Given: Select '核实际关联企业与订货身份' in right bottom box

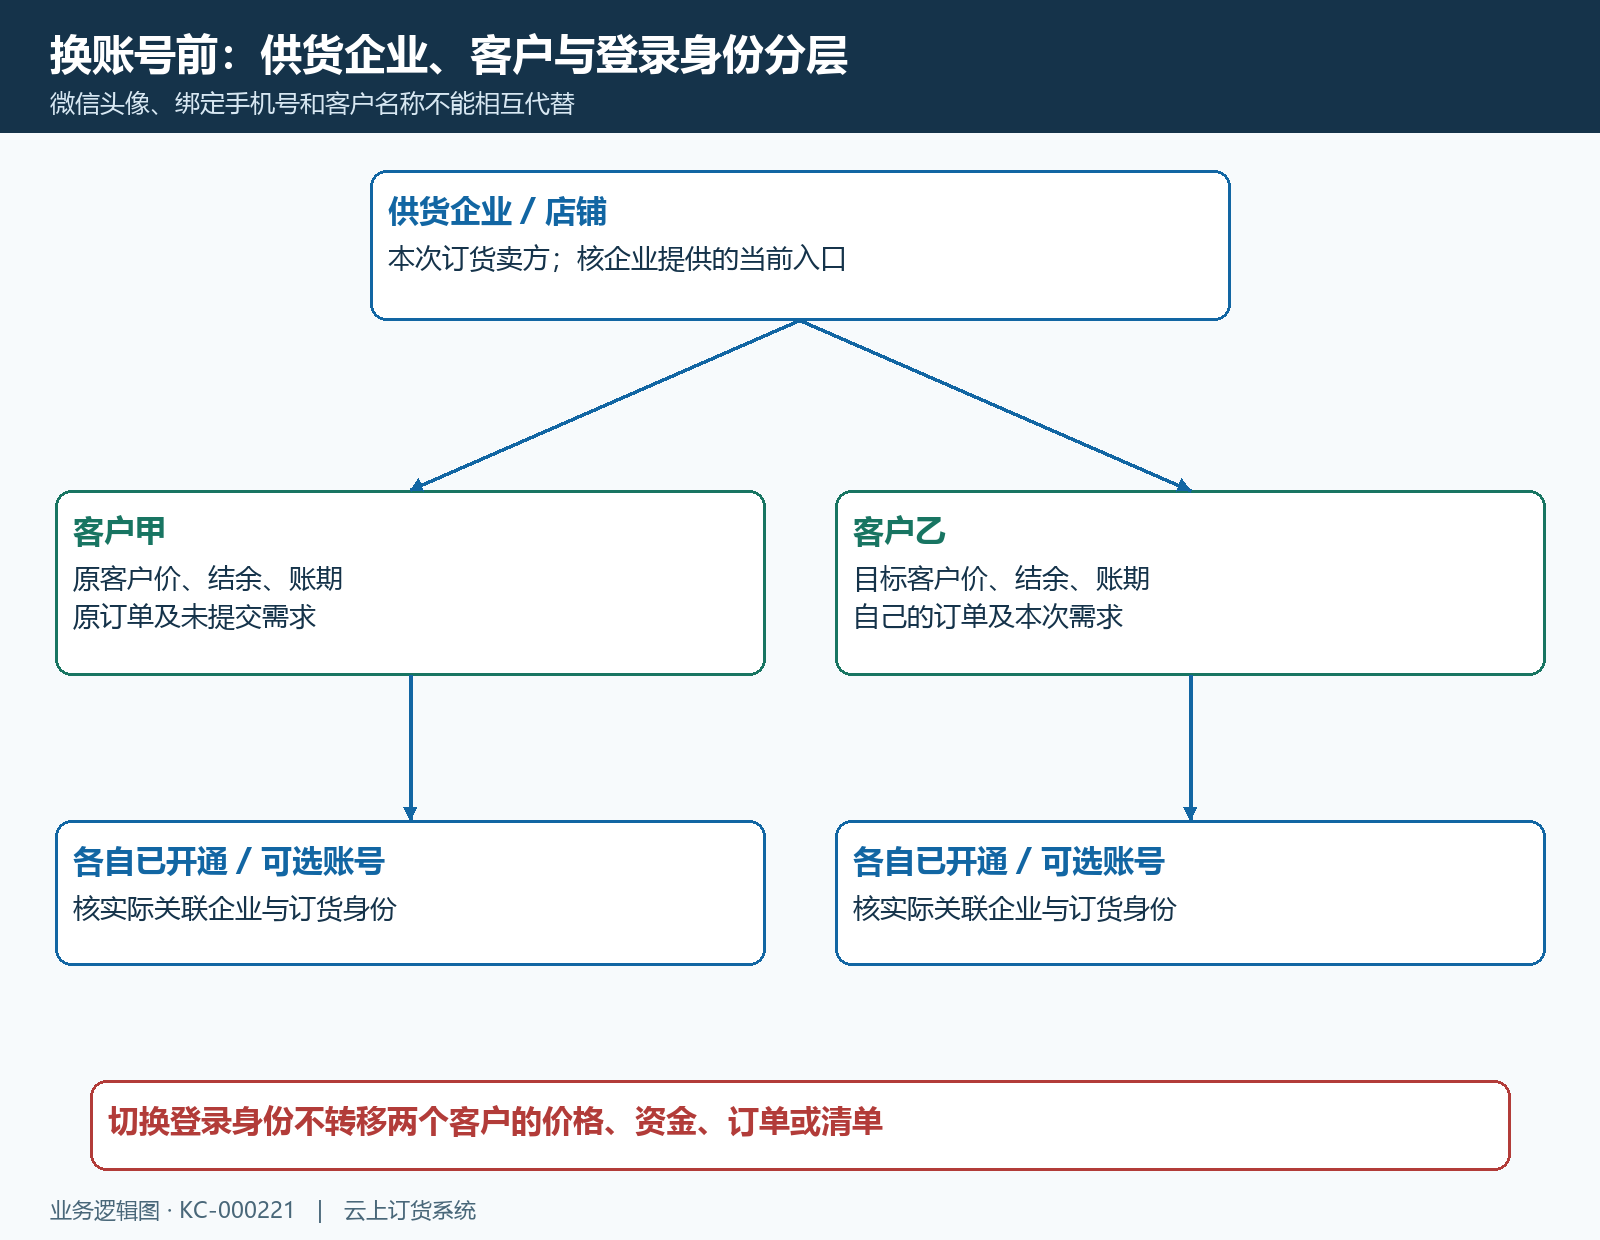Looking at the screenshot, I should pyautogui.click(x=1015, y=909).
